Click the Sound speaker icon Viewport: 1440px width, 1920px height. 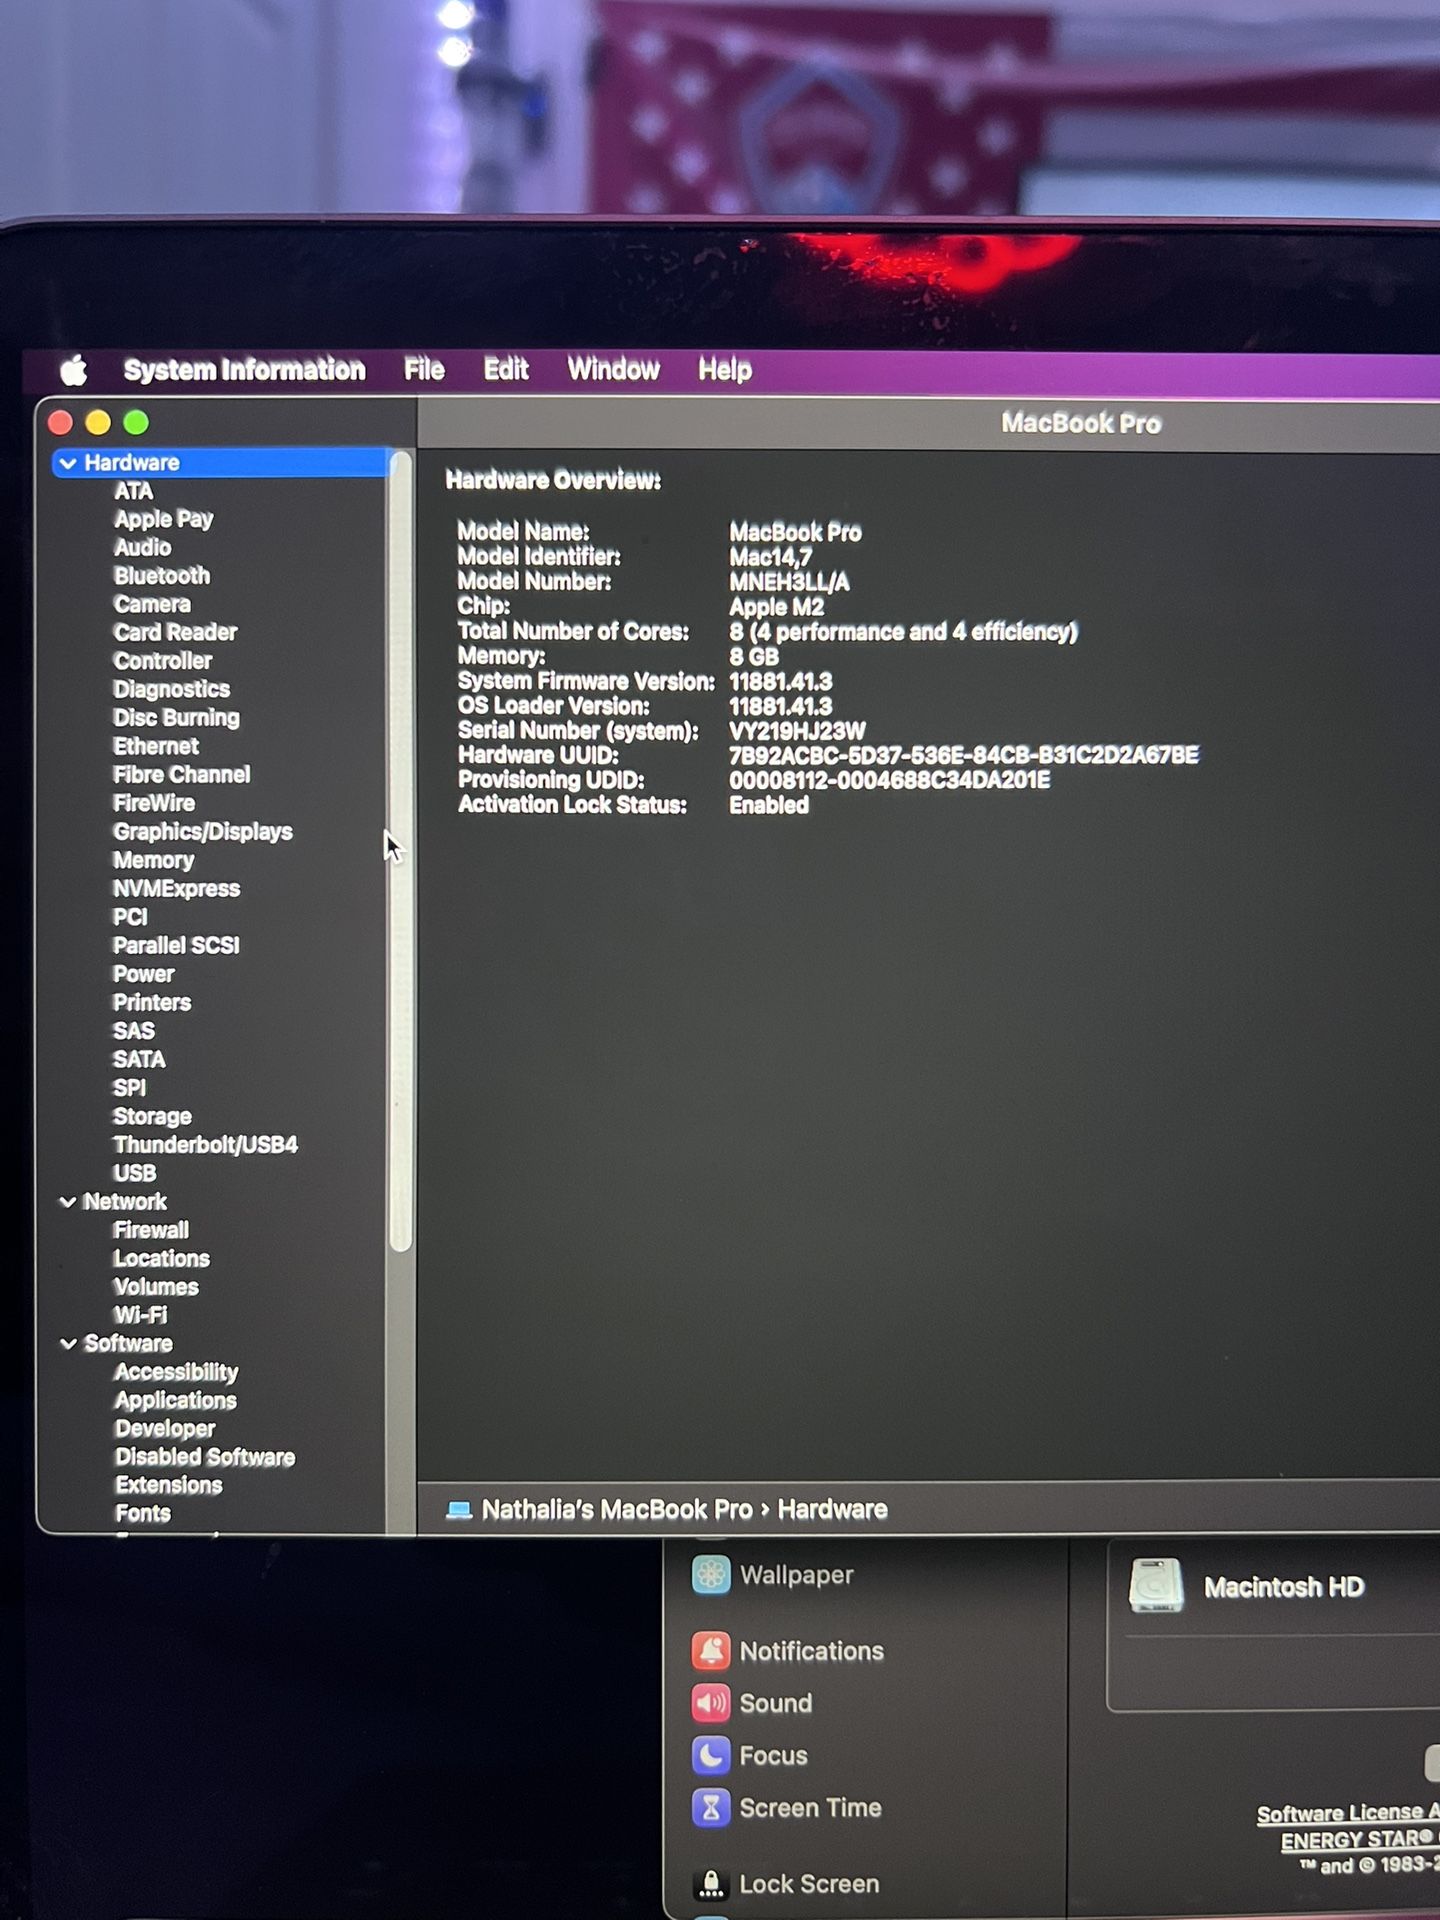(711, 1703)
